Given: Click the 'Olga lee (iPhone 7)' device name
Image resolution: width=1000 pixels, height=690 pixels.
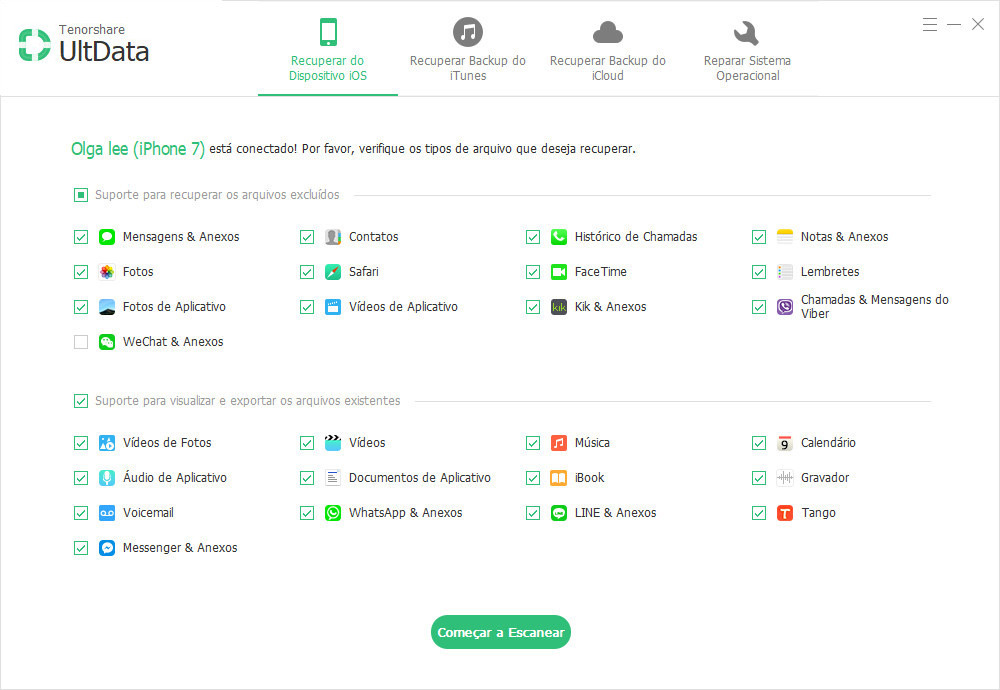Looking at the screenshot, I should pyautogui.click(x=138, y=149).
